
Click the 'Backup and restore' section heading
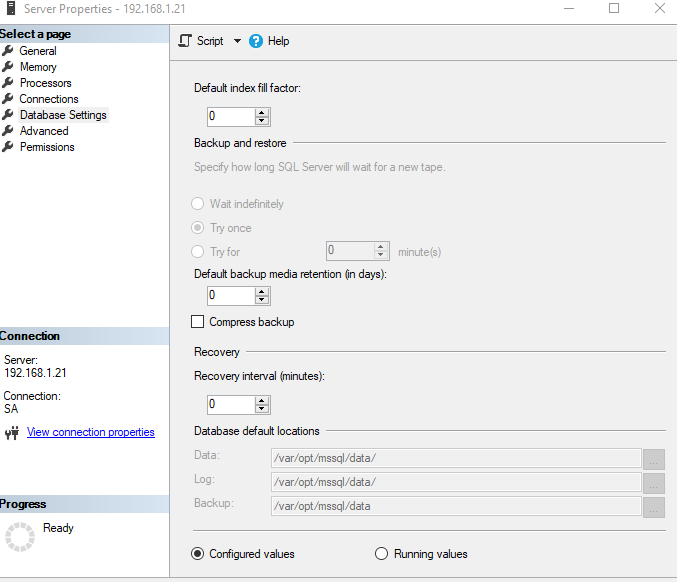coord(240,143)
